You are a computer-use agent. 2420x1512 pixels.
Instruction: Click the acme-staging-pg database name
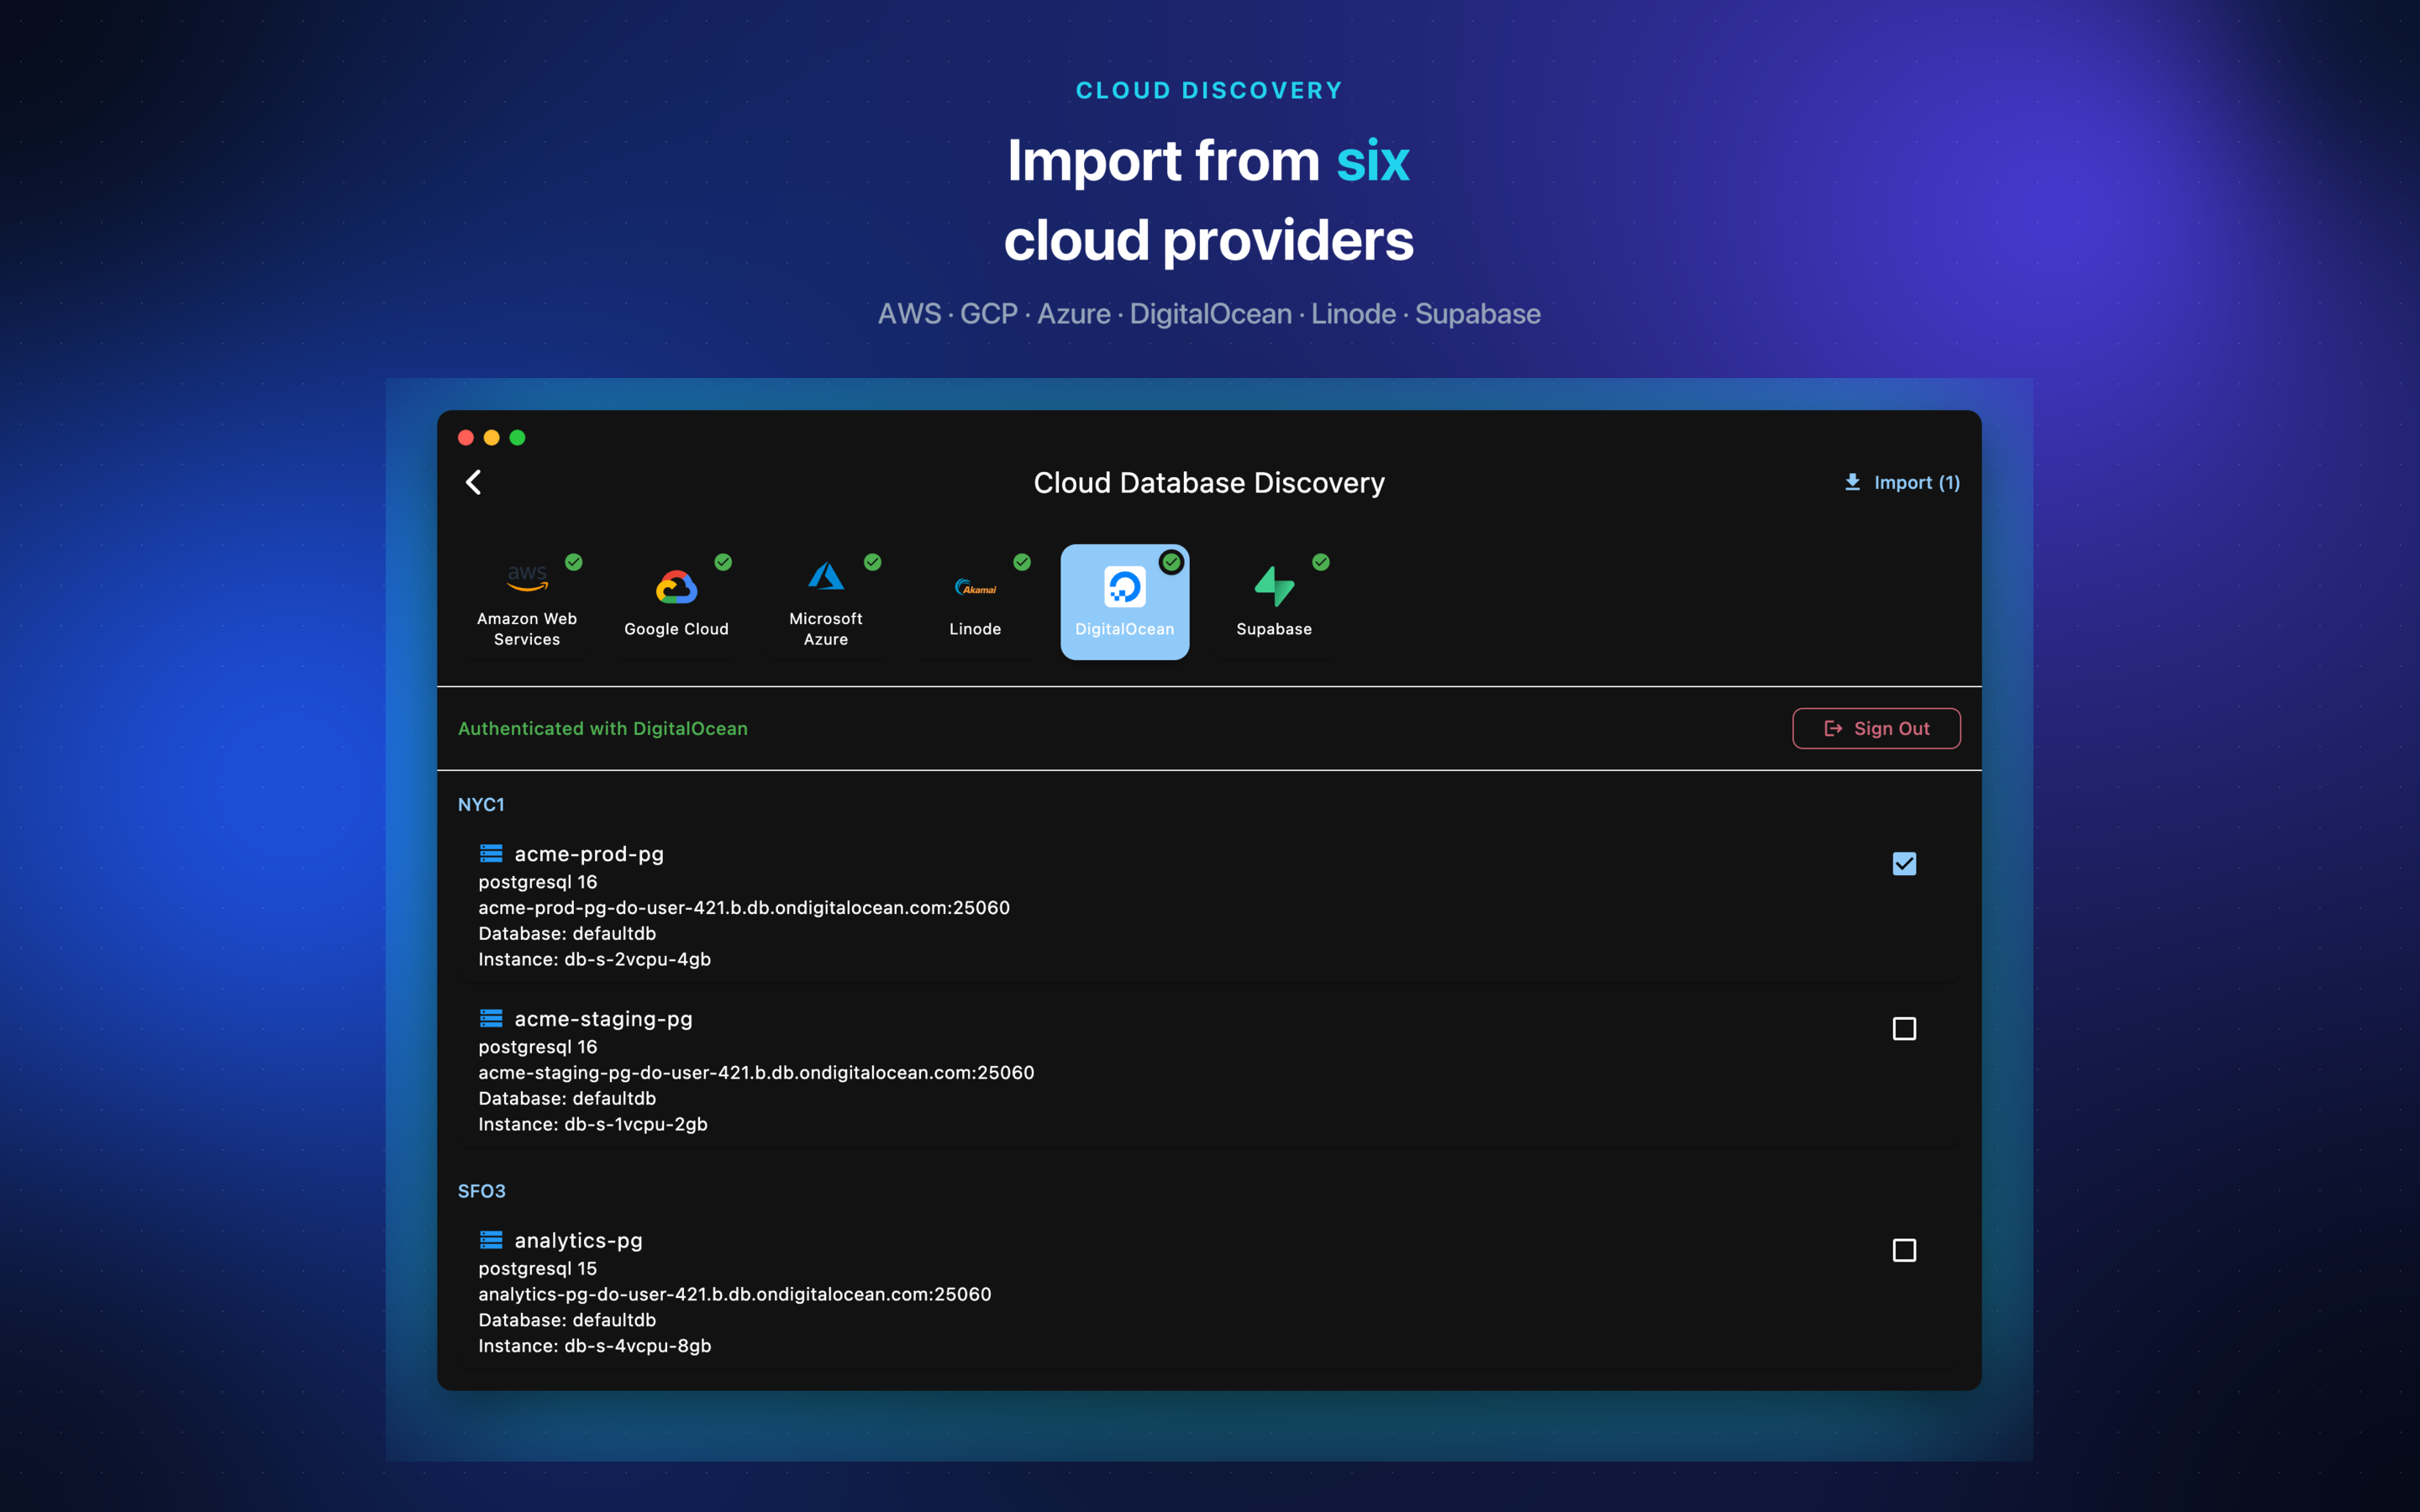tap(603, 1019)
